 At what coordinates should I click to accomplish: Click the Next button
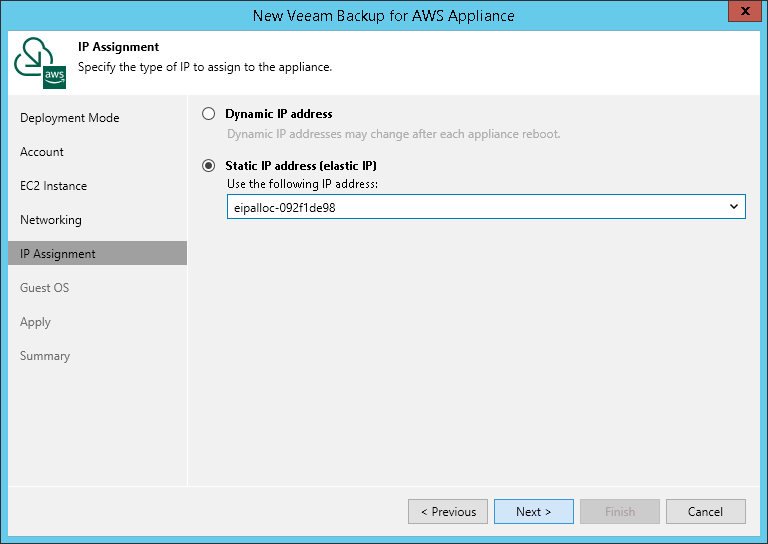point(534,512)
